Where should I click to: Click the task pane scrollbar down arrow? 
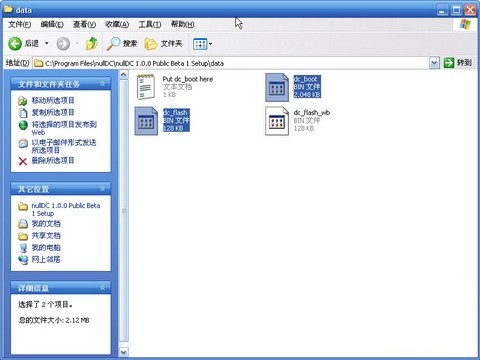click(x=123, y=352)
